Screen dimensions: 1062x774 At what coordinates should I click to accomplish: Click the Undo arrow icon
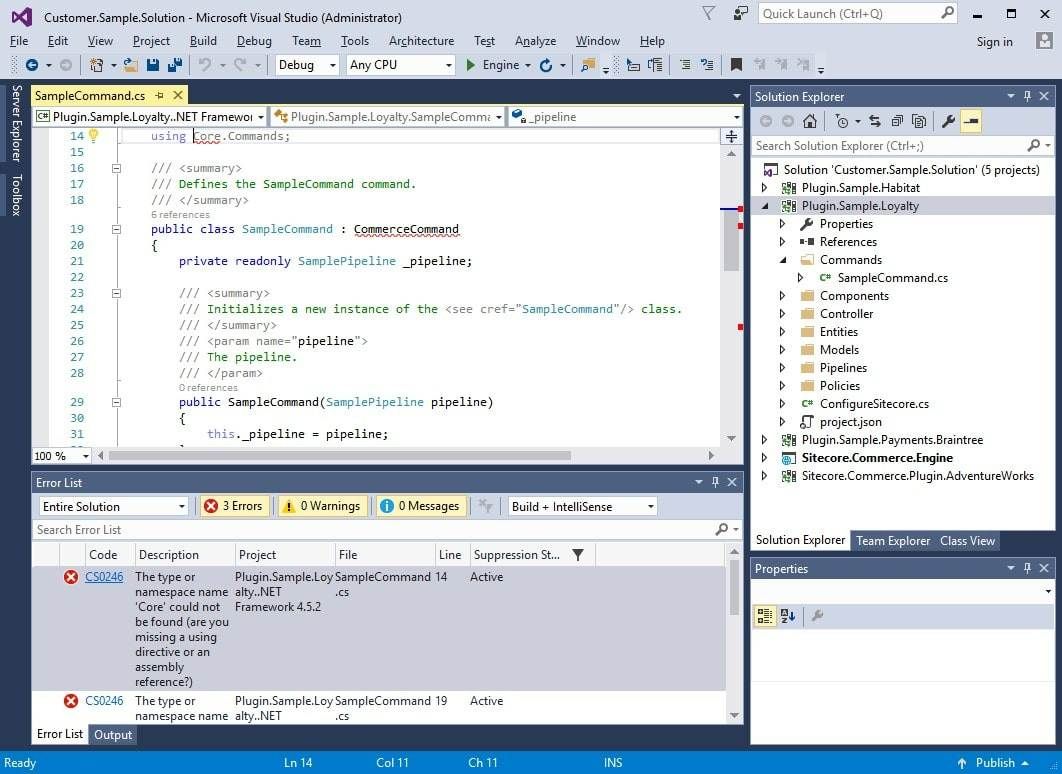(205, 65)
